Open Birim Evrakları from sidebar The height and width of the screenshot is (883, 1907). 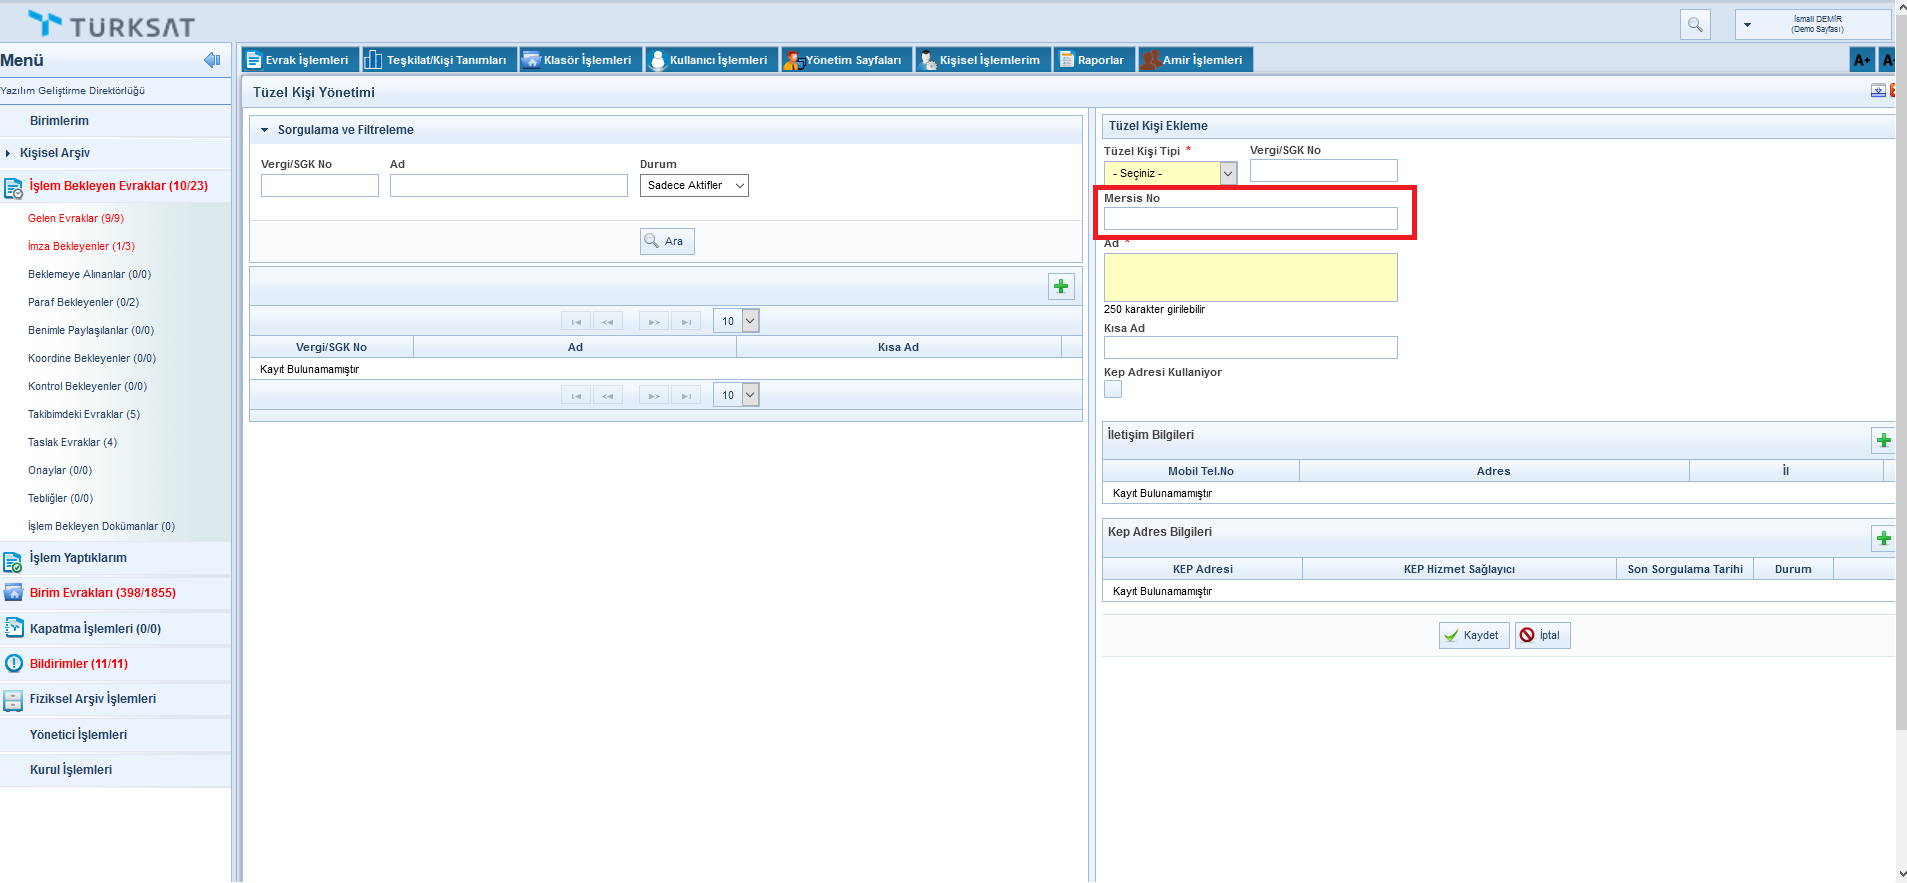(x=102, y=593)
